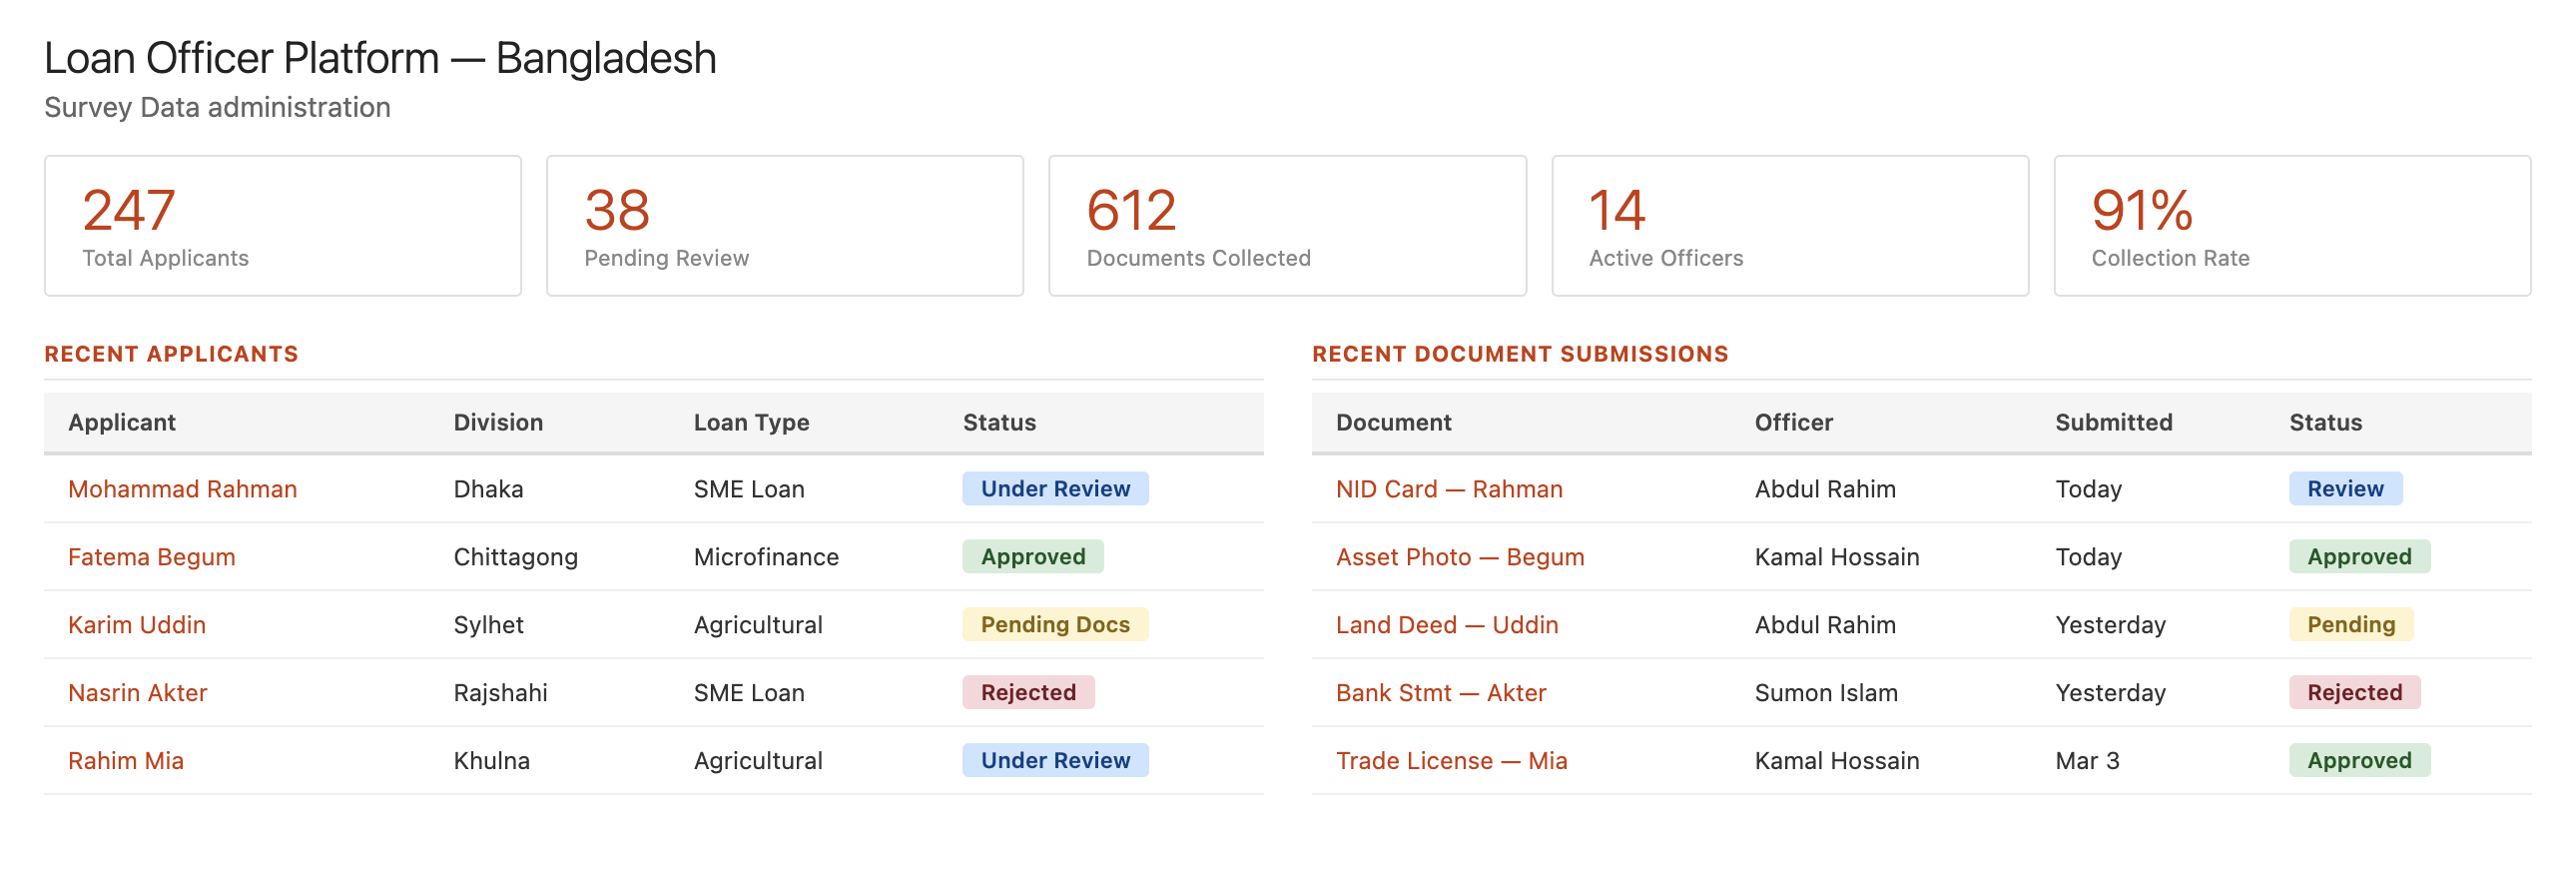Image resolution: width=2576 pixels, height=869 pixels.
Task: Click the Recent Applicants section heading
Action: [x=171, y=354]
